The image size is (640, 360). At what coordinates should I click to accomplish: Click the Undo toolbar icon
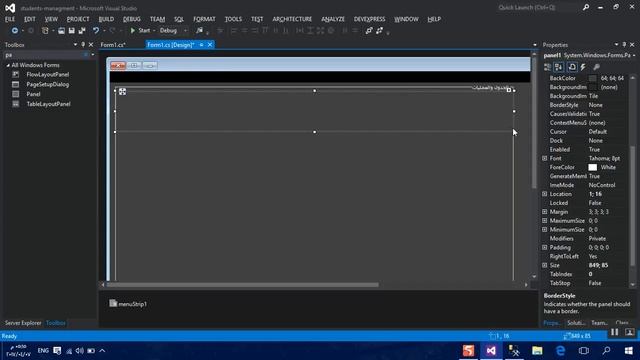(x=96, y=31)
